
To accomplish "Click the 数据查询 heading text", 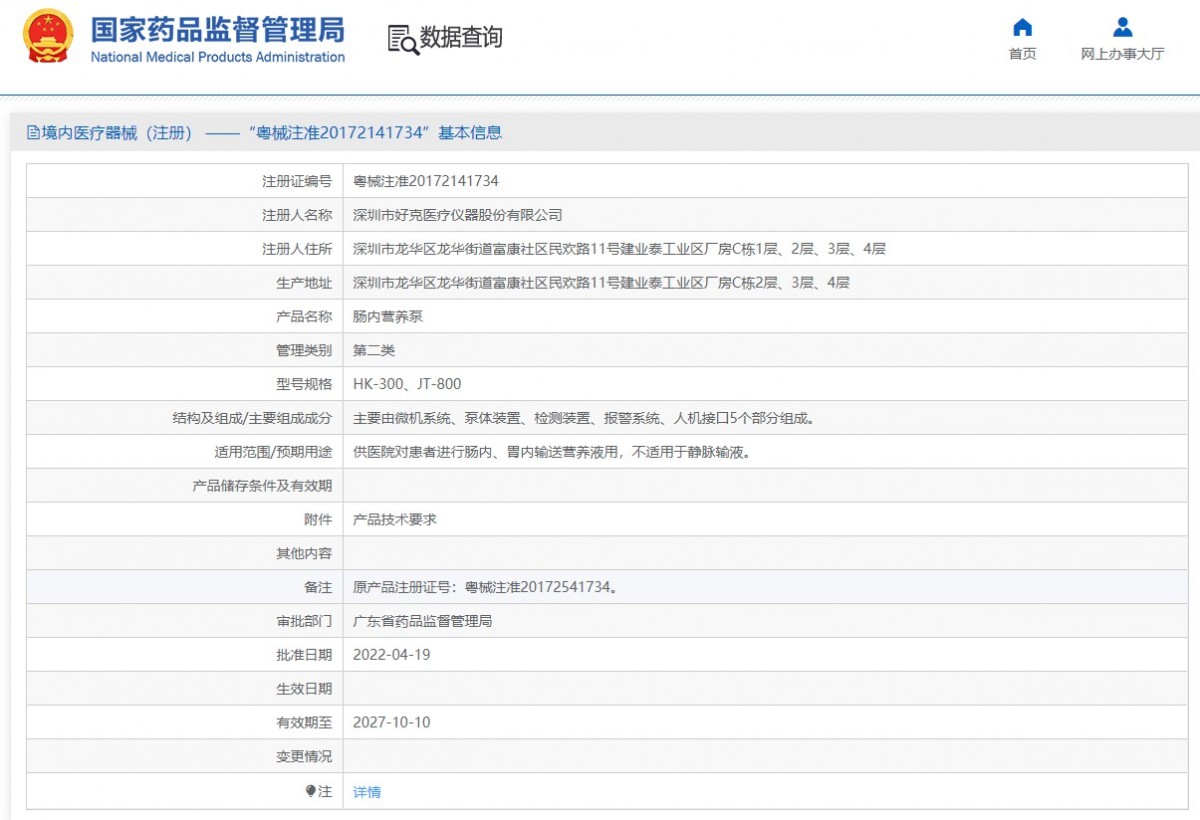I will tap(461, 38).
